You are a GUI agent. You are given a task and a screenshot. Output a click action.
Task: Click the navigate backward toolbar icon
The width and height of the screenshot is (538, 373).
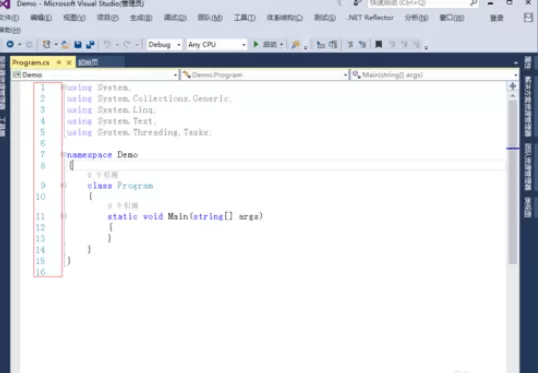[x=10, y=44]
